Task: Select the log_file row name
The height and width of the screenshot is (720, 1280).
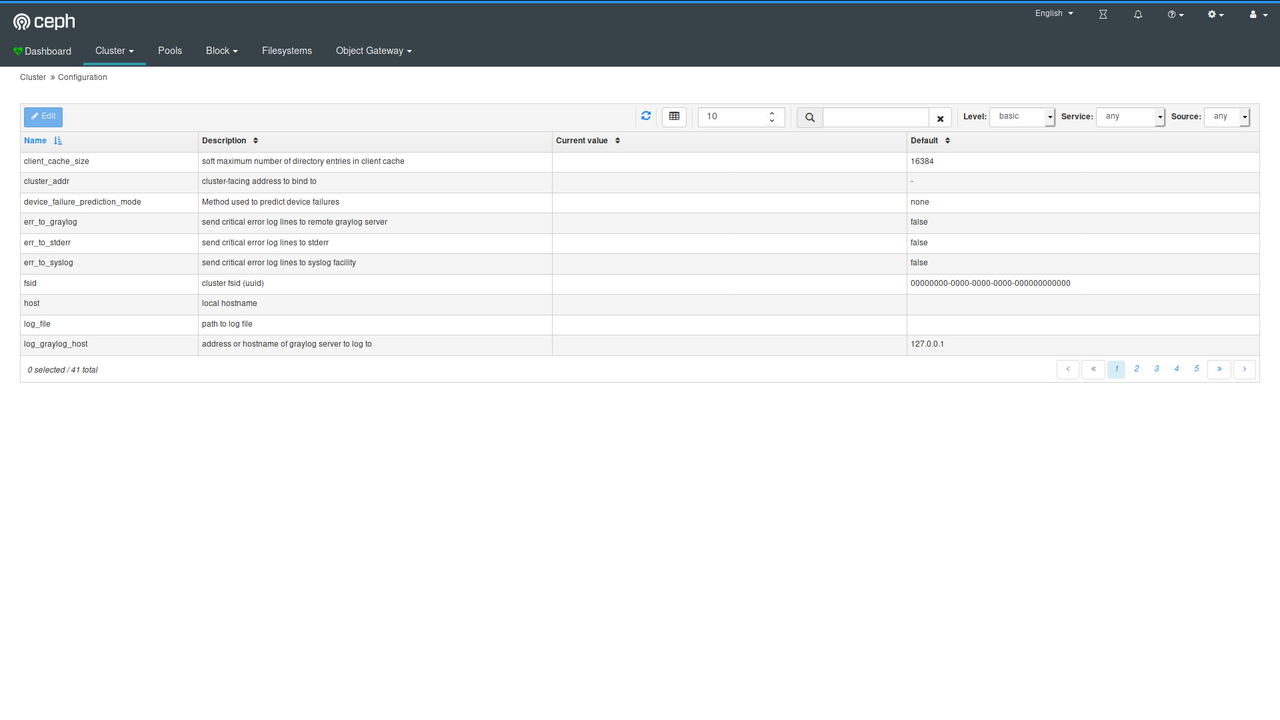Action: (37, 324)
